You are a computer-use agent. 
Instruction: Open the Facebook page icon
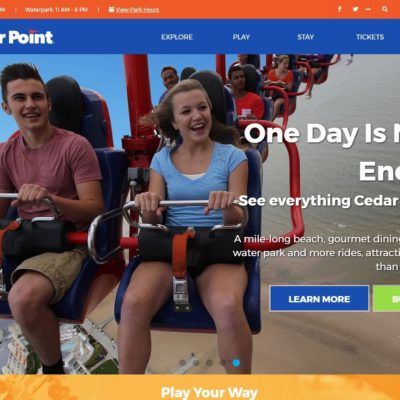(x=339, y=9)
